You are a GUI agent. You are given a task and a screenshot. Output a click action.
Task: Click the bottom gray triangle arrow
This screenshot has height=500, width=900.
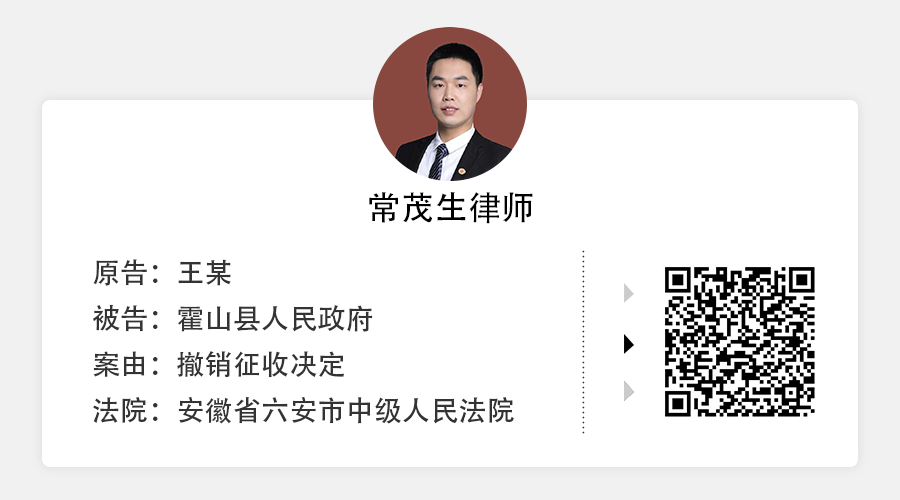click(x=629, y=391)
